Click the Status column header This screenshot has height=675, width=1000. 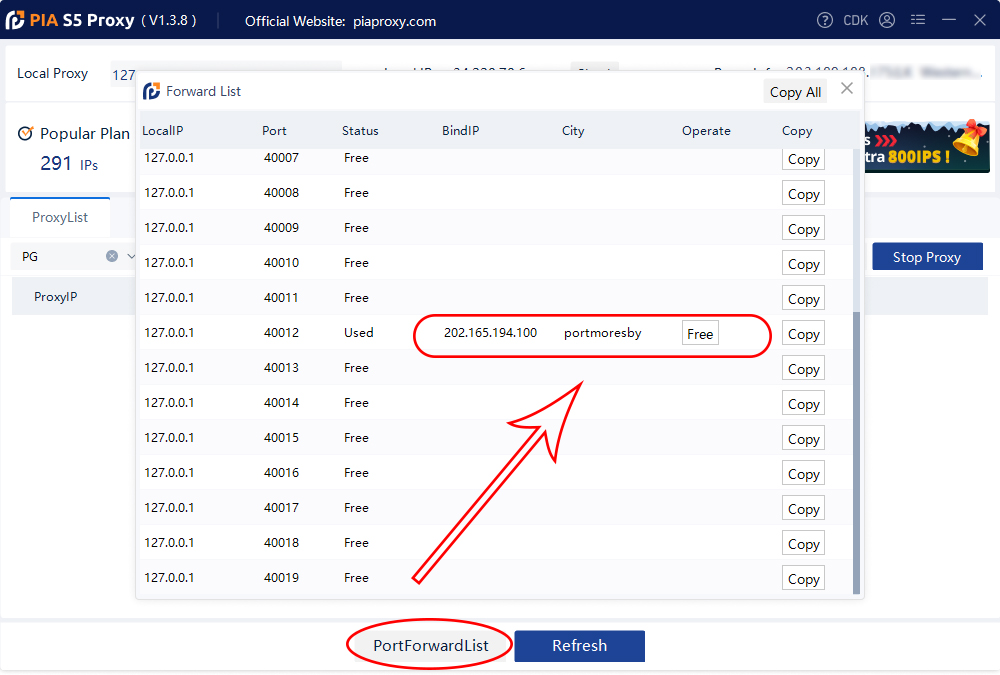(x=360, y=130)
